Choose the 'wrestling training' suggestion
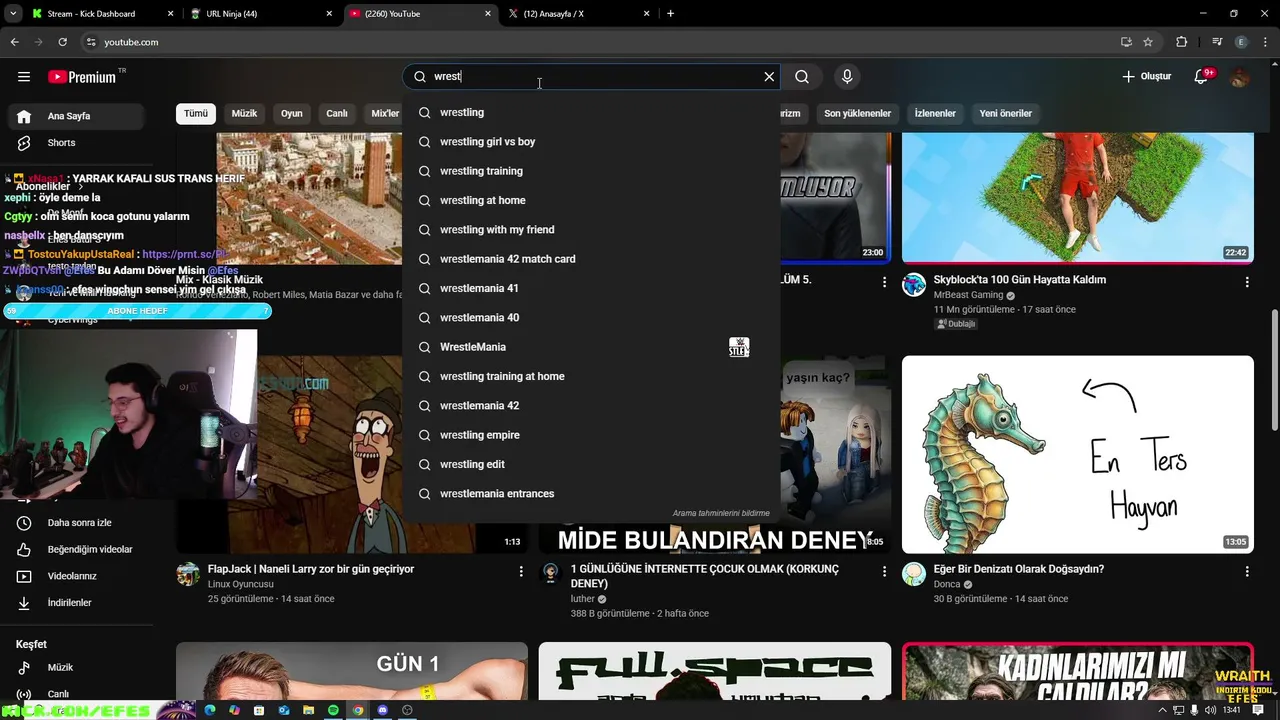 [591, 171]
